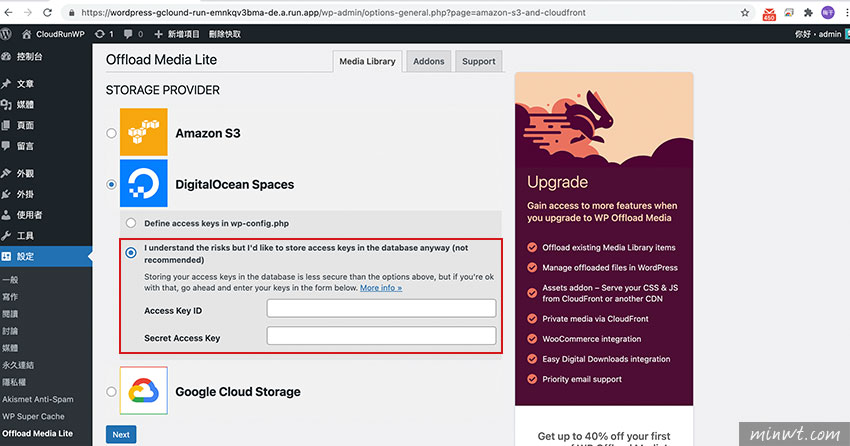Open Offload Media Lite submenu item
This screenshot has width=850, height=446.
point(37,434)
